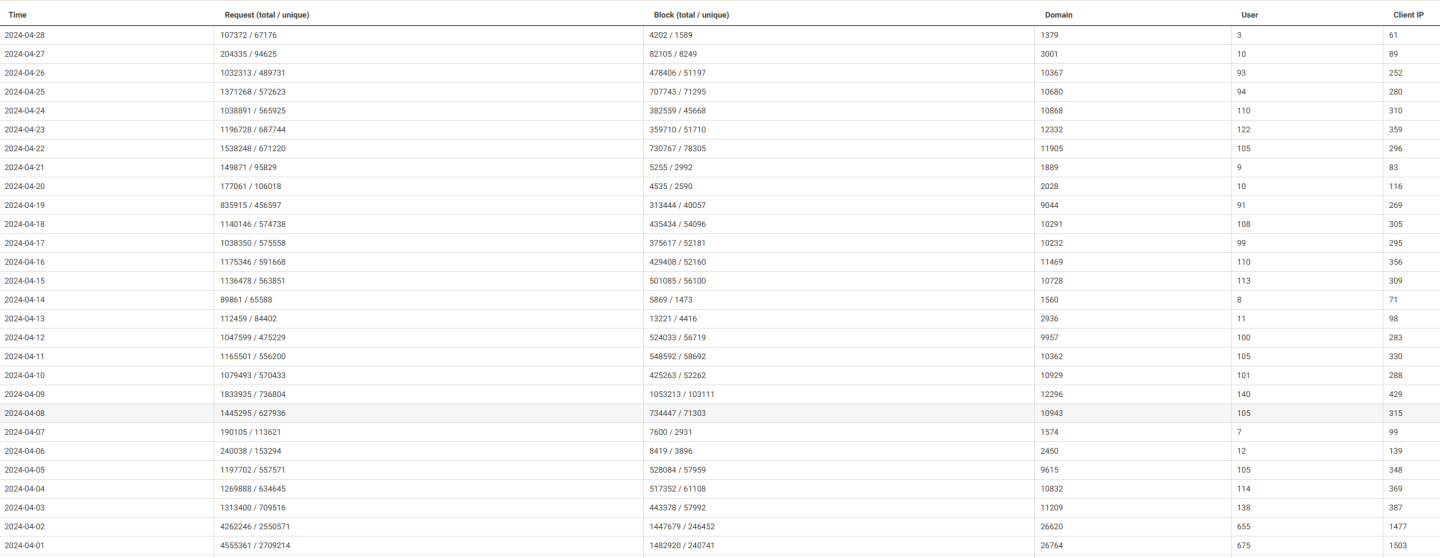Select the Domain column header
Screen dimensions: 1440x558
(1058, 15)
